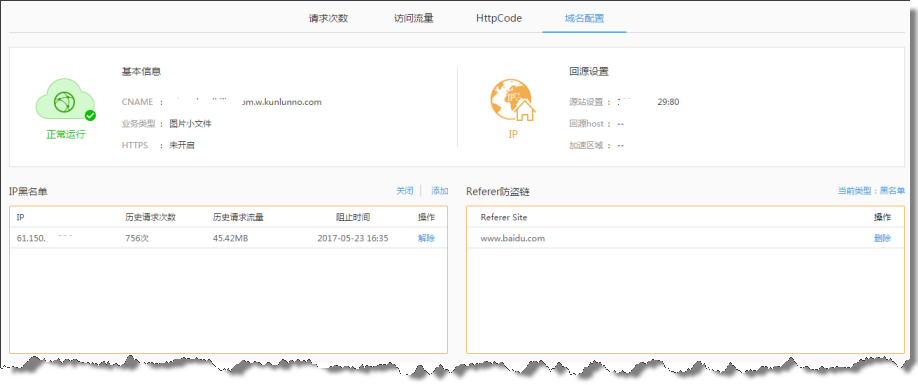The width and height of the screenshot is (918, 385).
Task: Click the 阻止时间 column header
Action: [x=352, y=217]
